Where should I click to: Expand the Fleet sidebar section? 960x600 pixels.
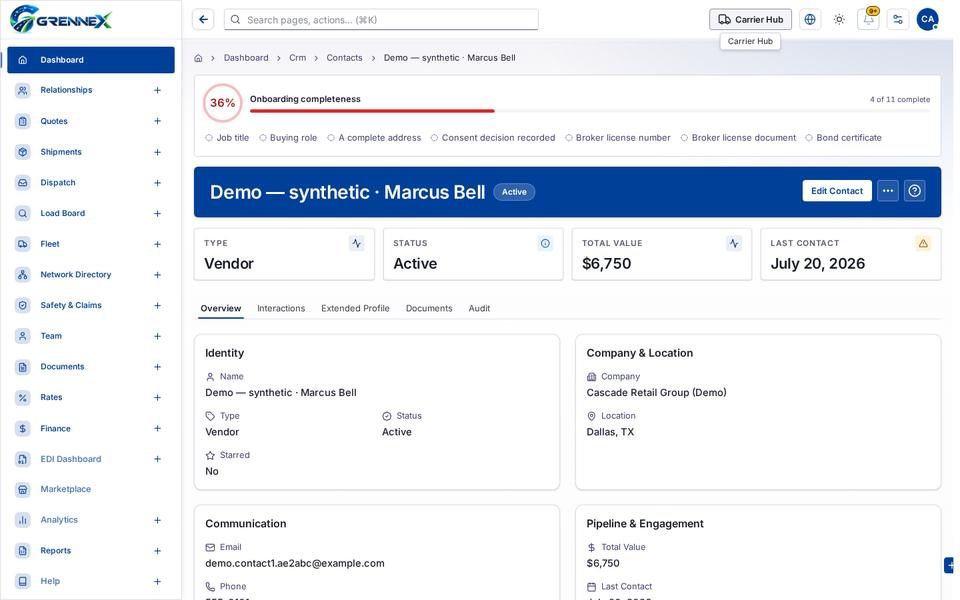tap(157, 244)
